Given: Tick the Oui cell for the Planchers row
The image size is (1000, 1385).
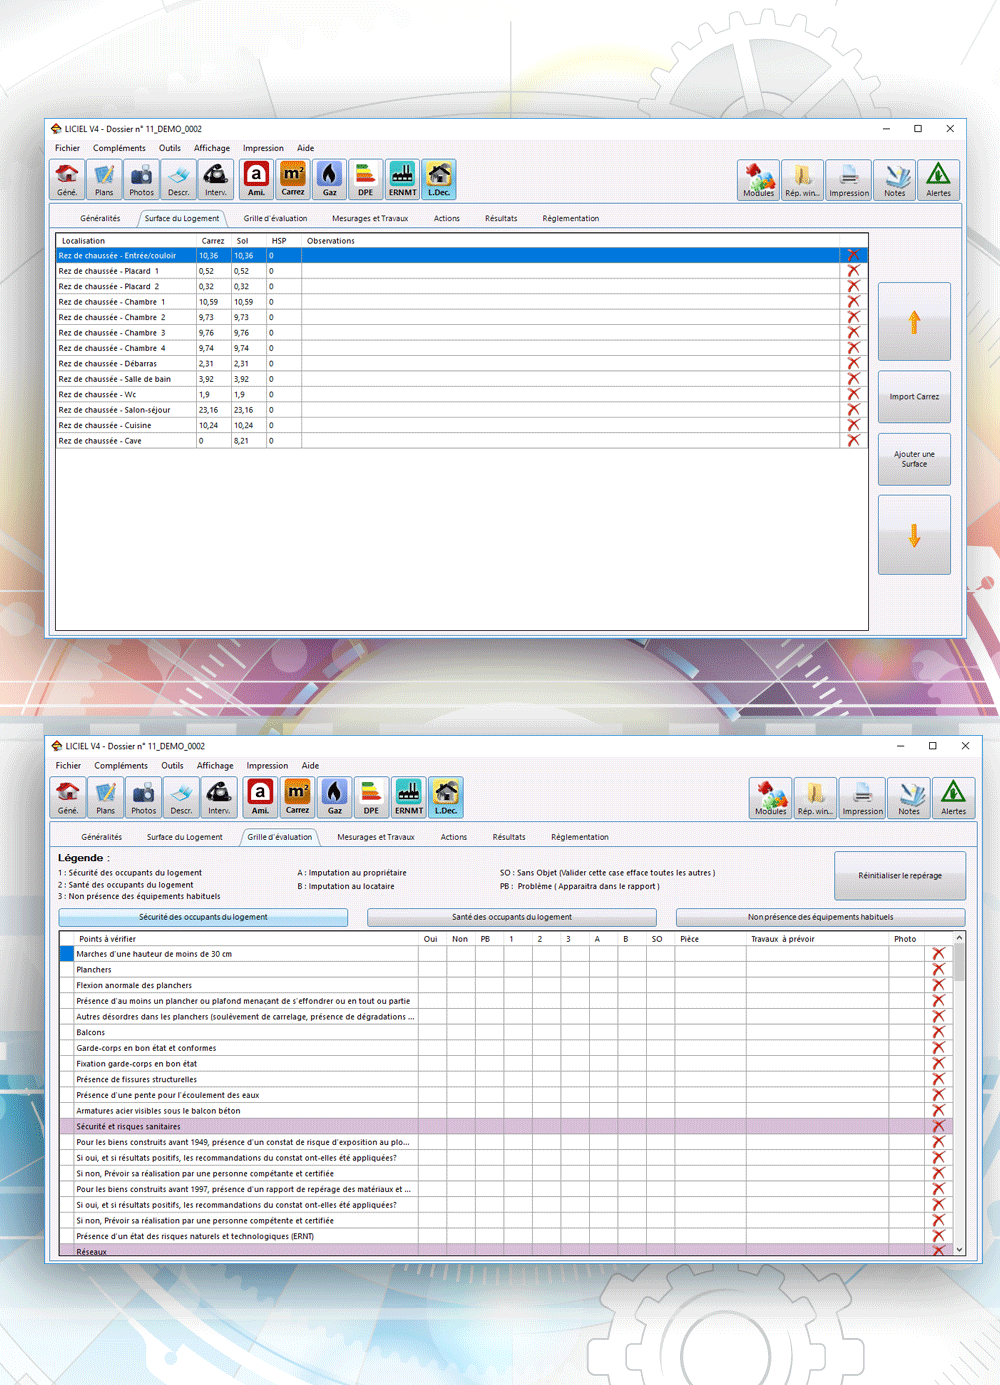Looking at the screenshot, I should pos(431,970).
